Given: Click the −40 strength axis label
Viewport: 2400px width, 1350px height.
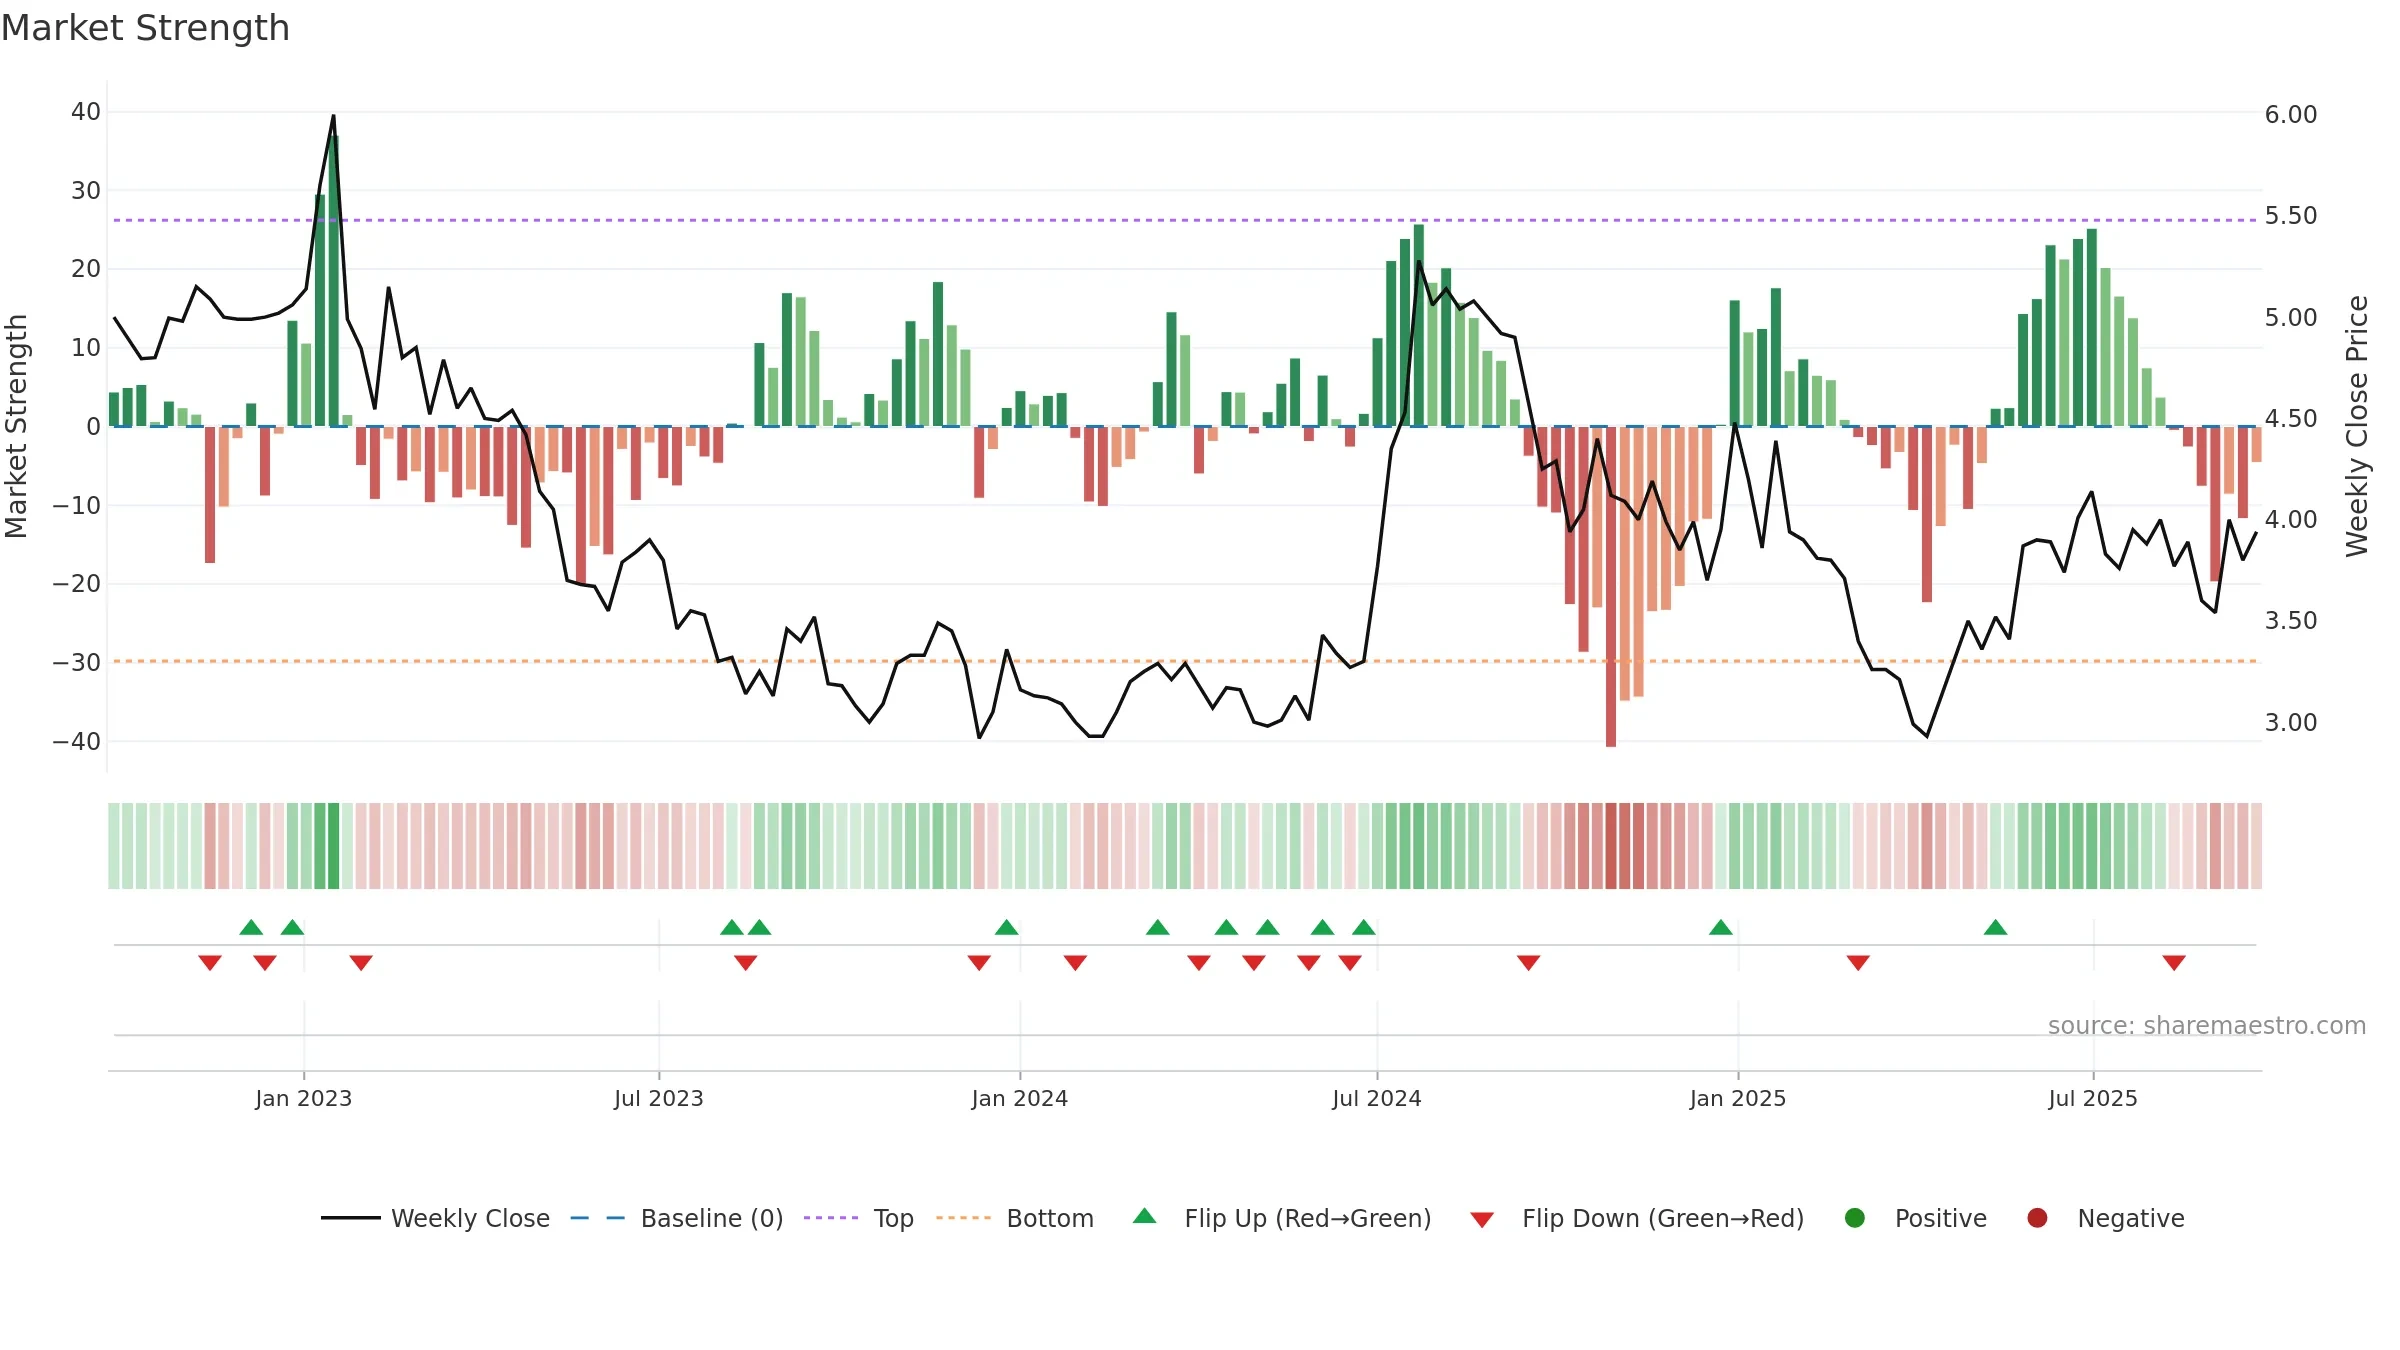Looking at the screenshot, I should tap(77, 742).
